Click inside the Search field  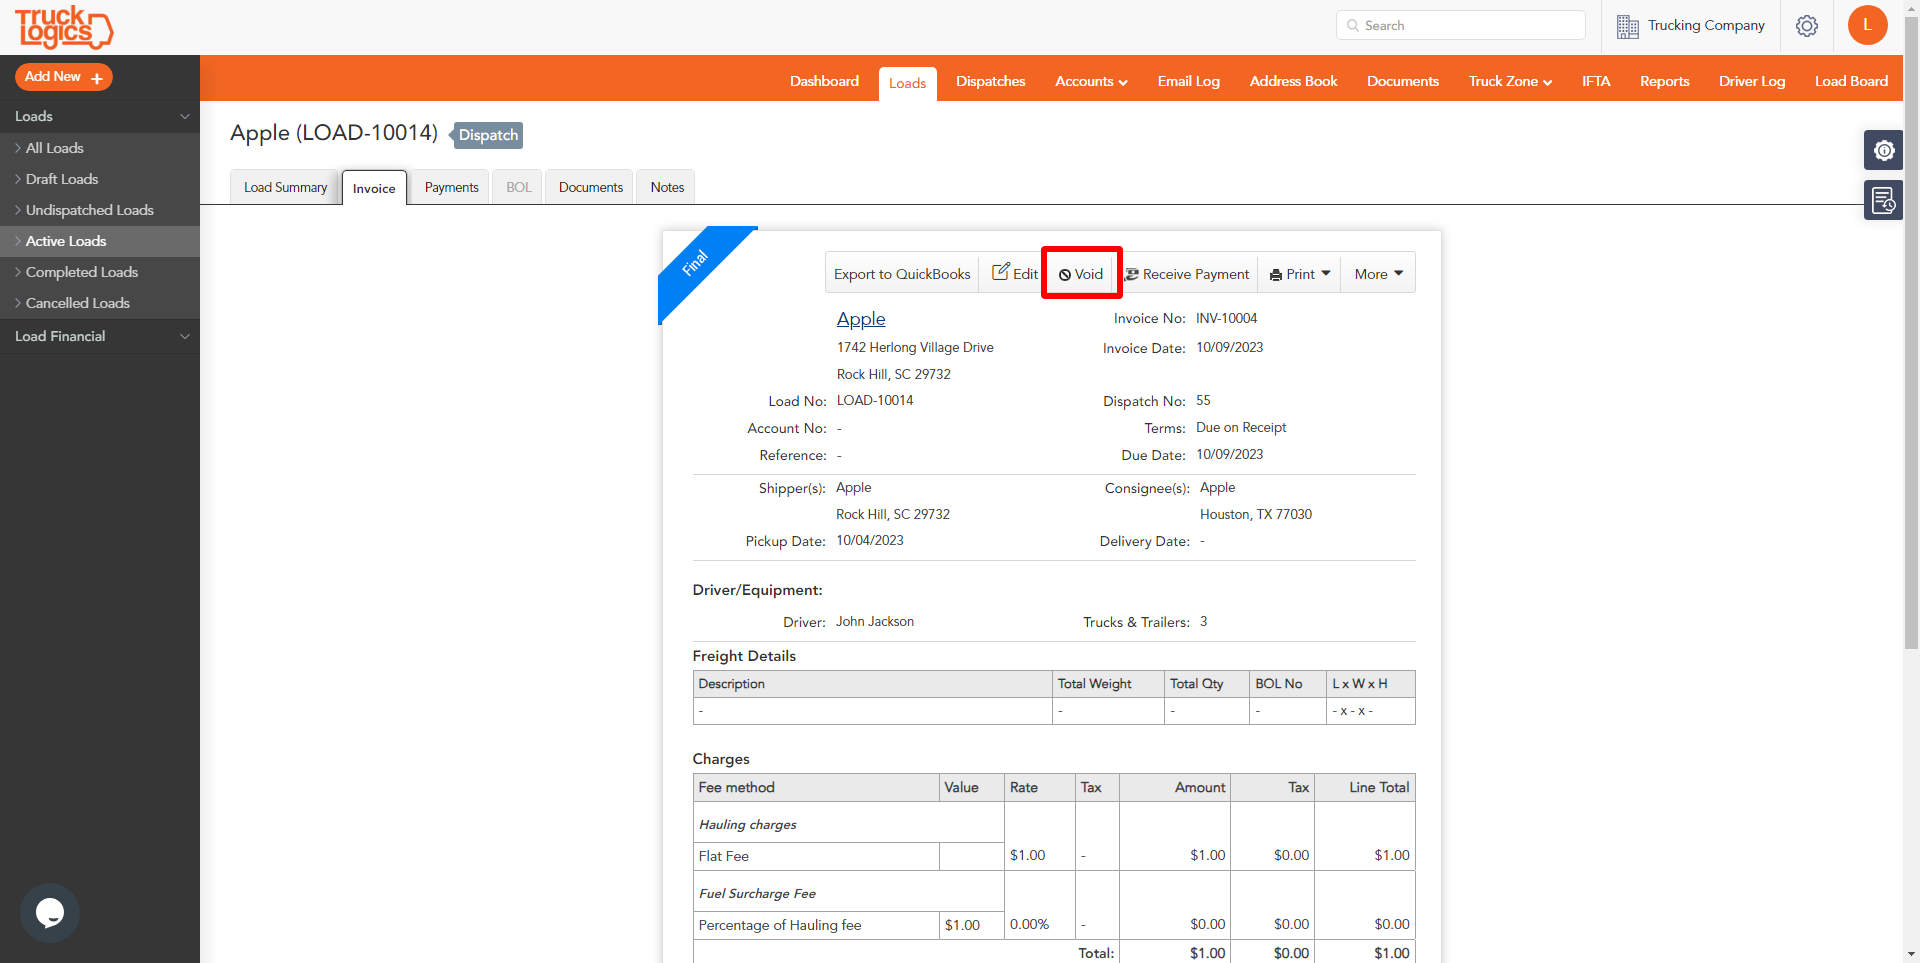coord(1460,25)
